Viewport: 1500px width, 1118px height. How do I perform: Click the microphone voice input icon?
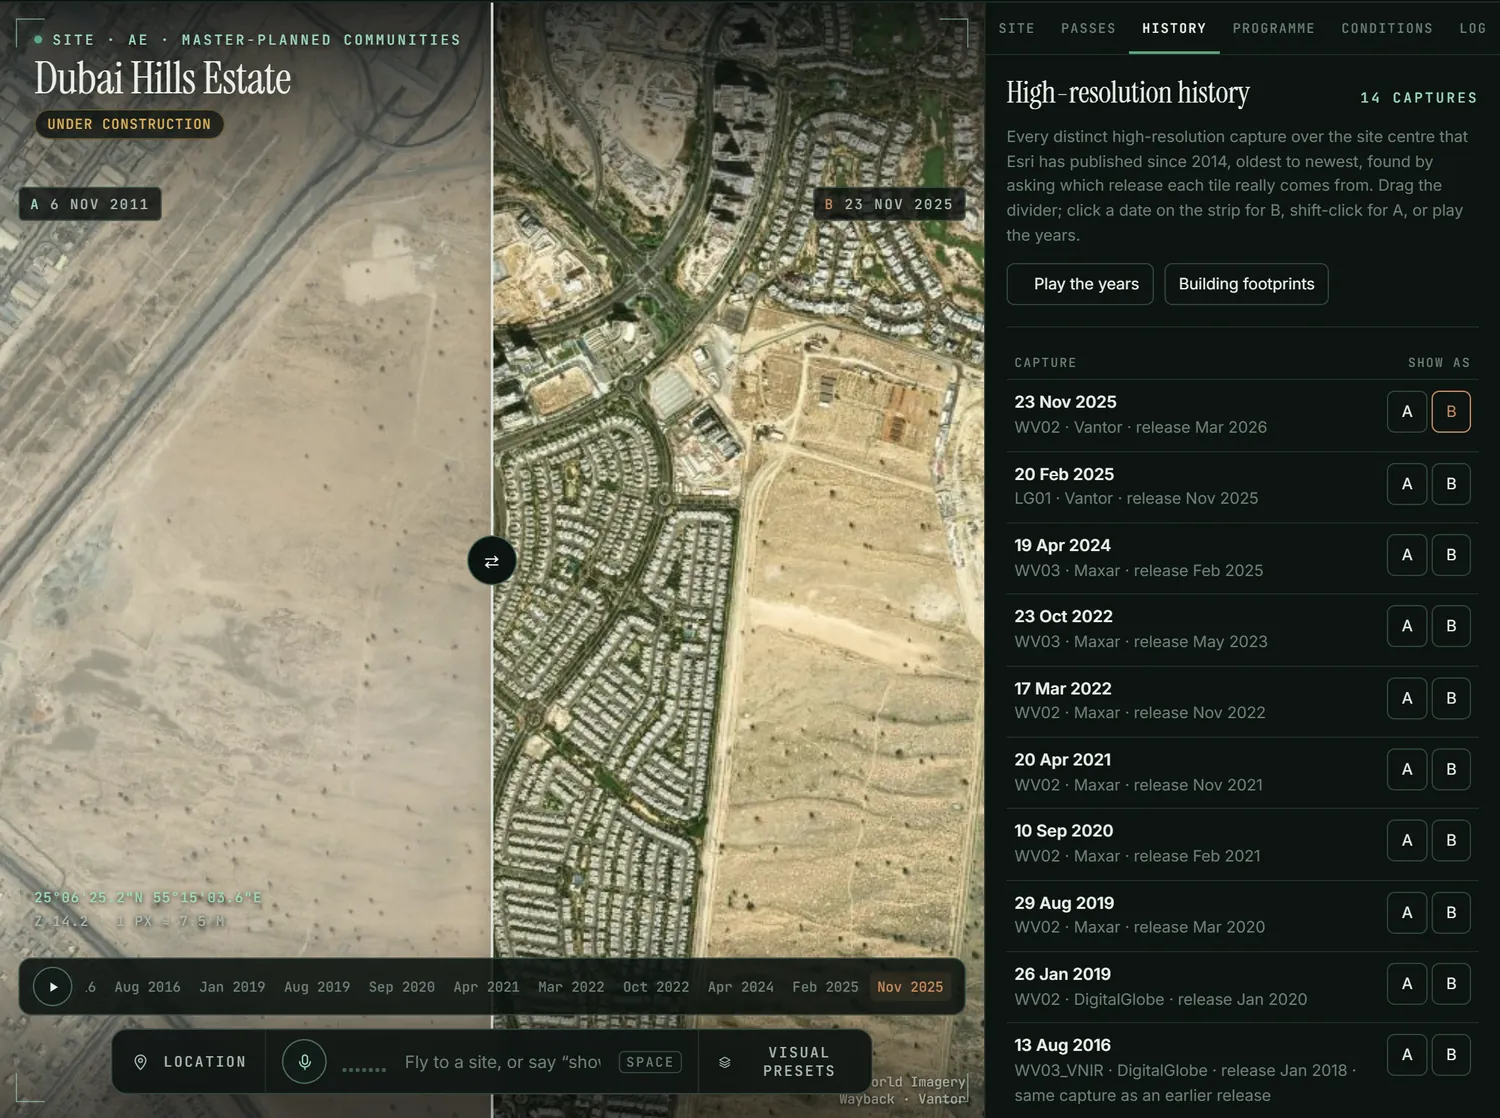(305, 1061)
